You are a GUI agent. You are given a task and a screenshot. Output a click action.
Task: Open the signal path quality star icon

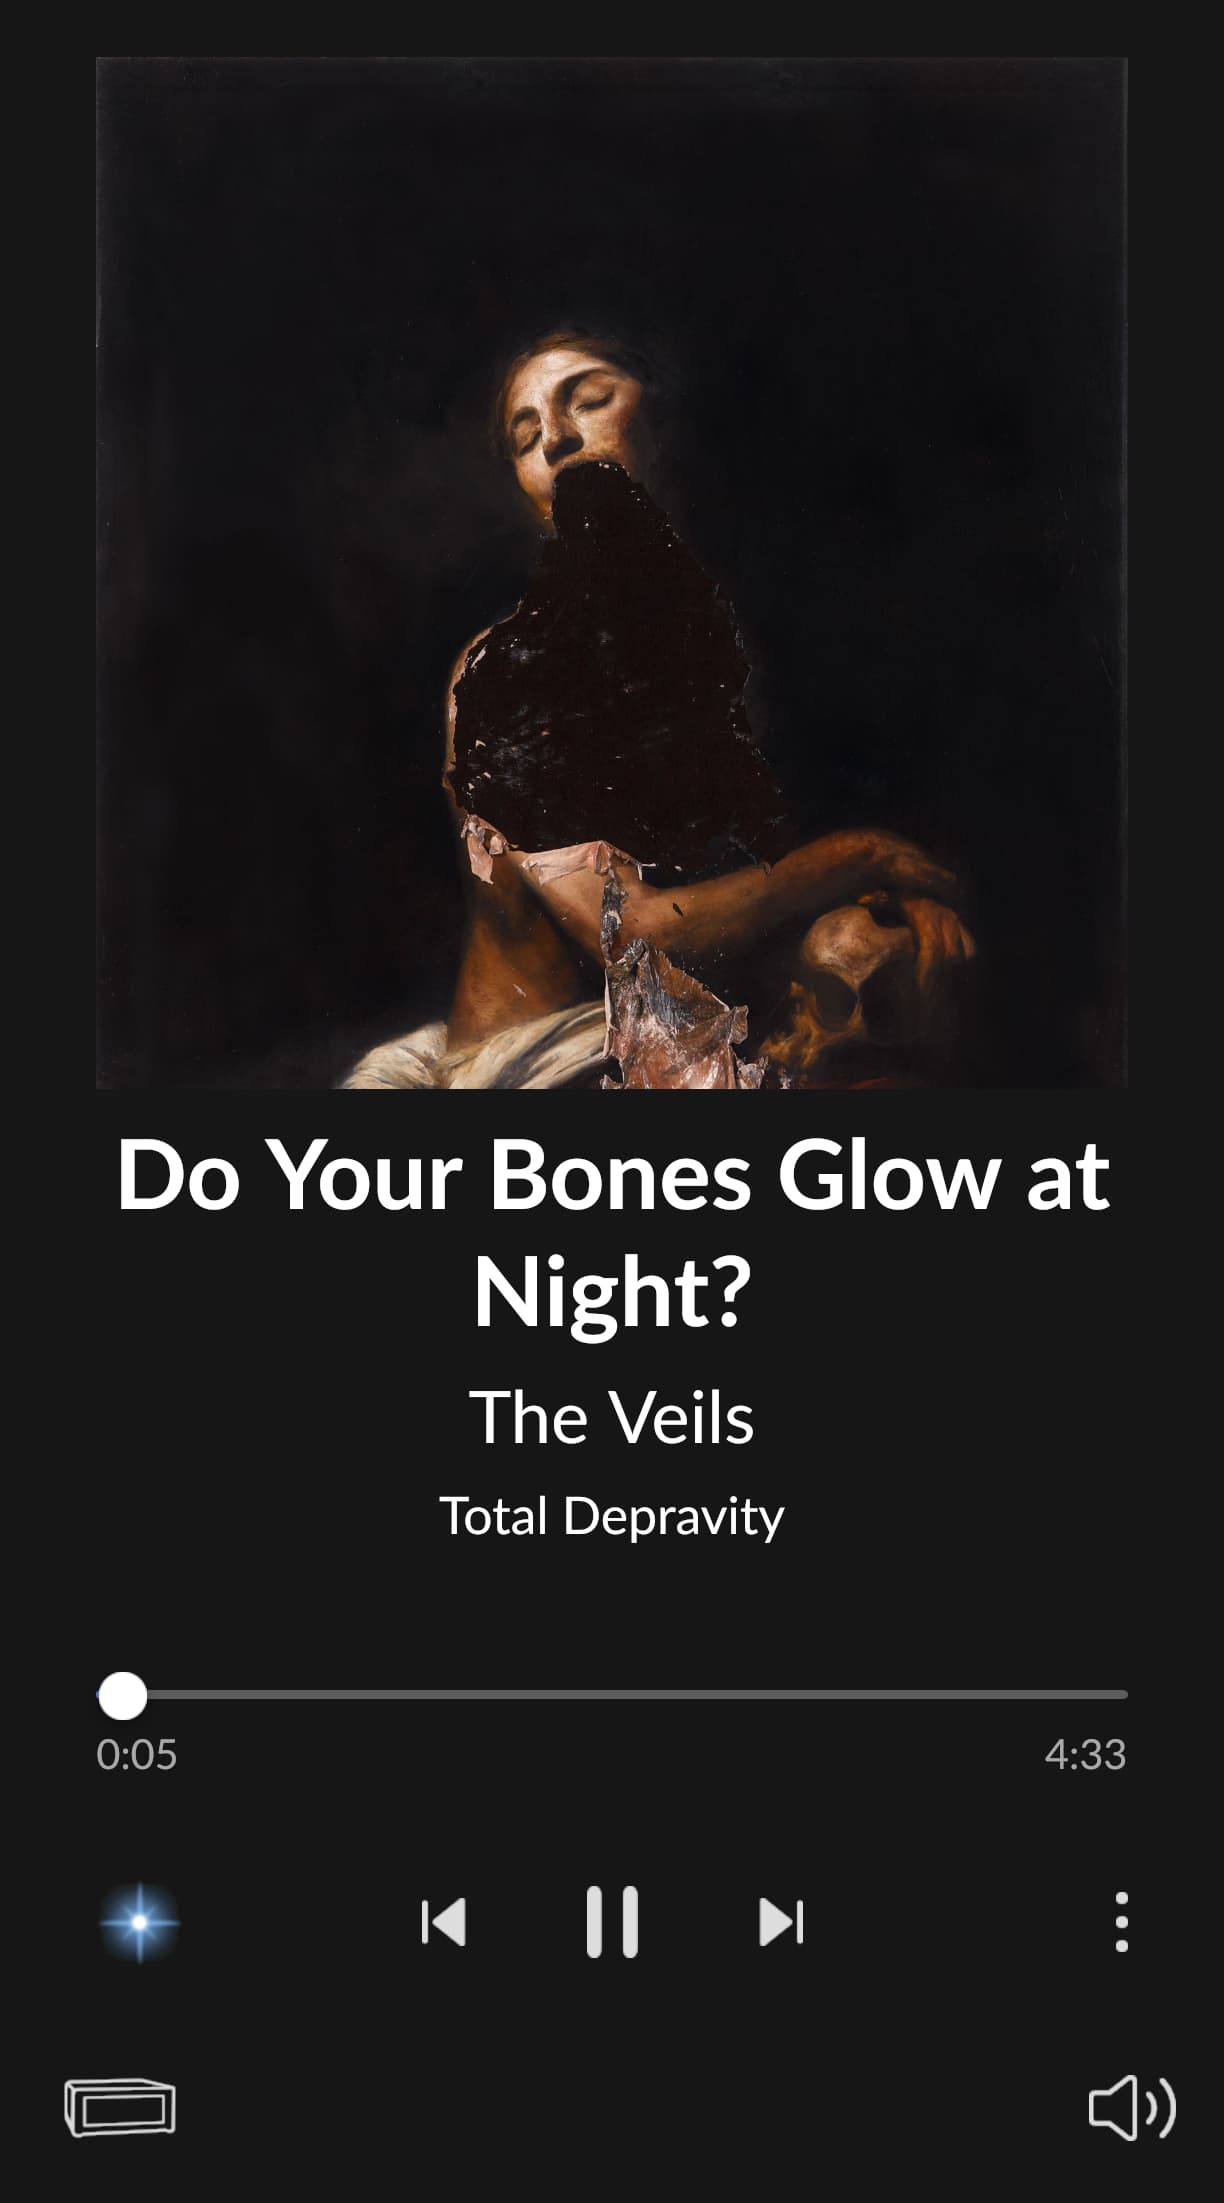click(x=139, y=1922)
